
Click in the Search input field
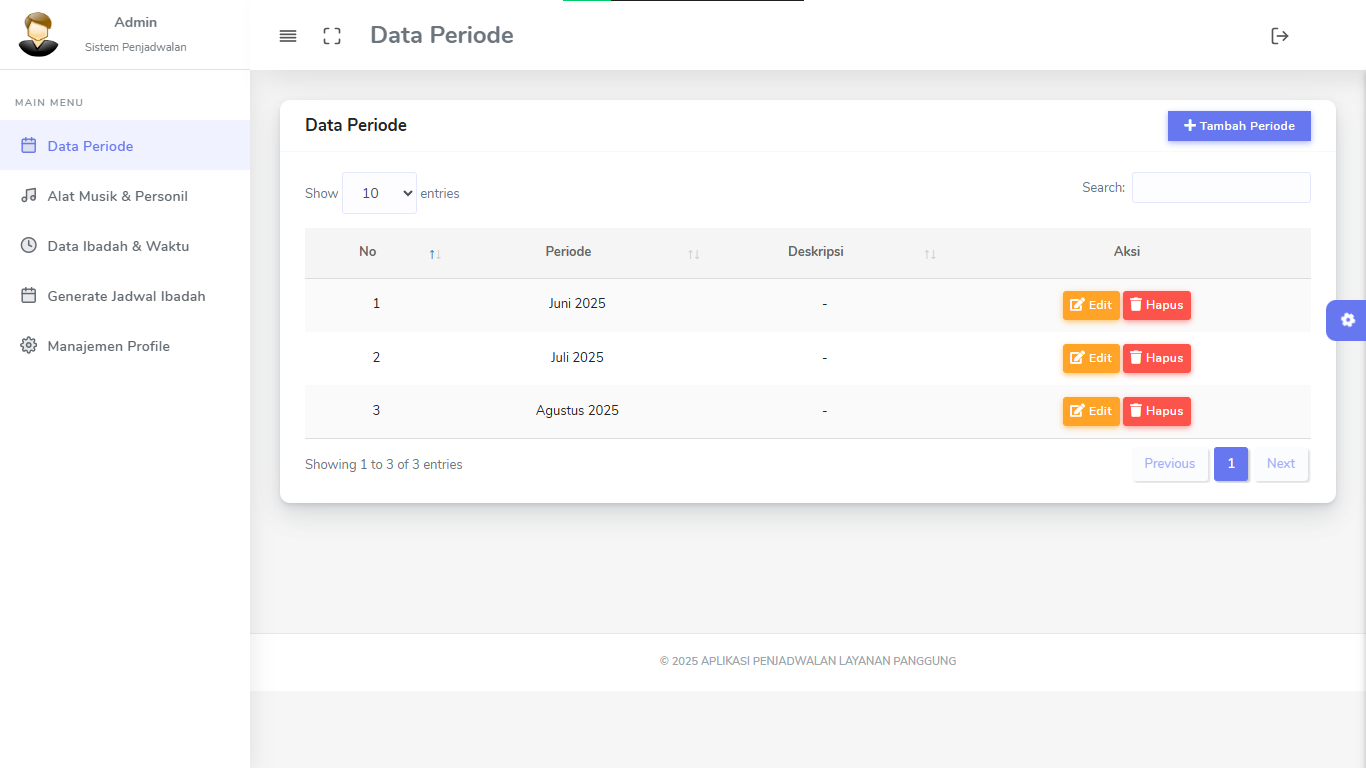click(x=1220, y=188)
